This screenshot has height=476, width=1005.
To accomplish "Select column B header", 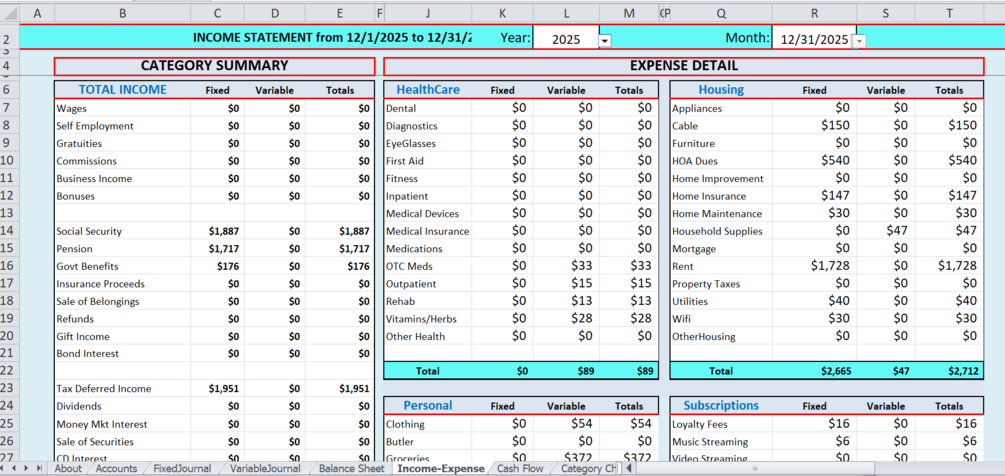I will [x=122, y=12].
